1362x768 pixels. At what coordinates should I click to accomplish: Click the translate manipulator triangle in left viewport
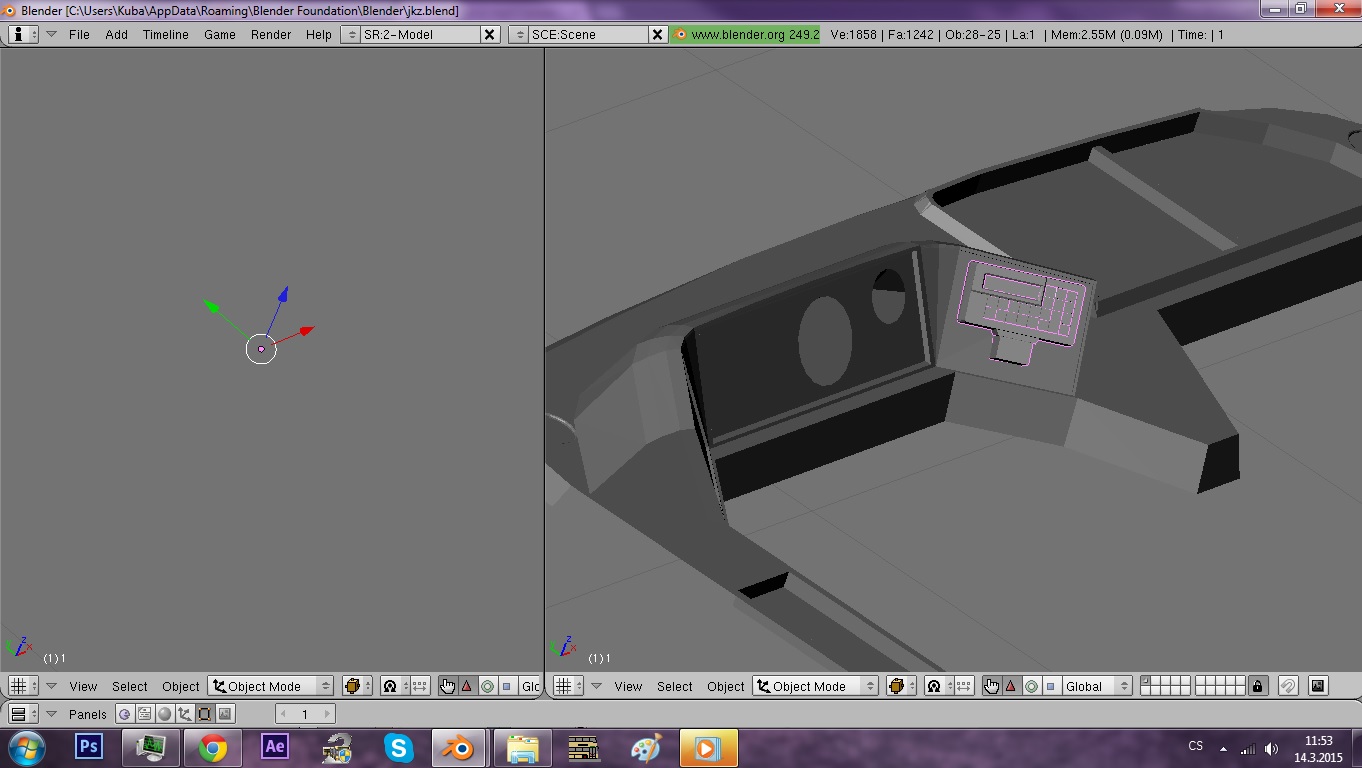click(x=466, y=686)
